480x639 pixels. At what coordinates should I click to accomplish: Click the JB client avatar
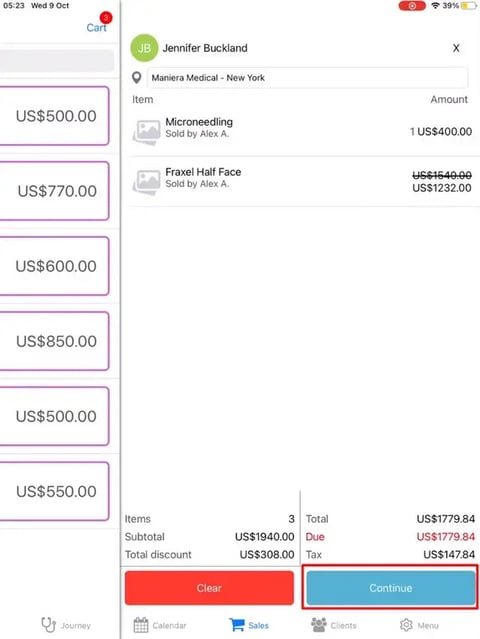144,48
